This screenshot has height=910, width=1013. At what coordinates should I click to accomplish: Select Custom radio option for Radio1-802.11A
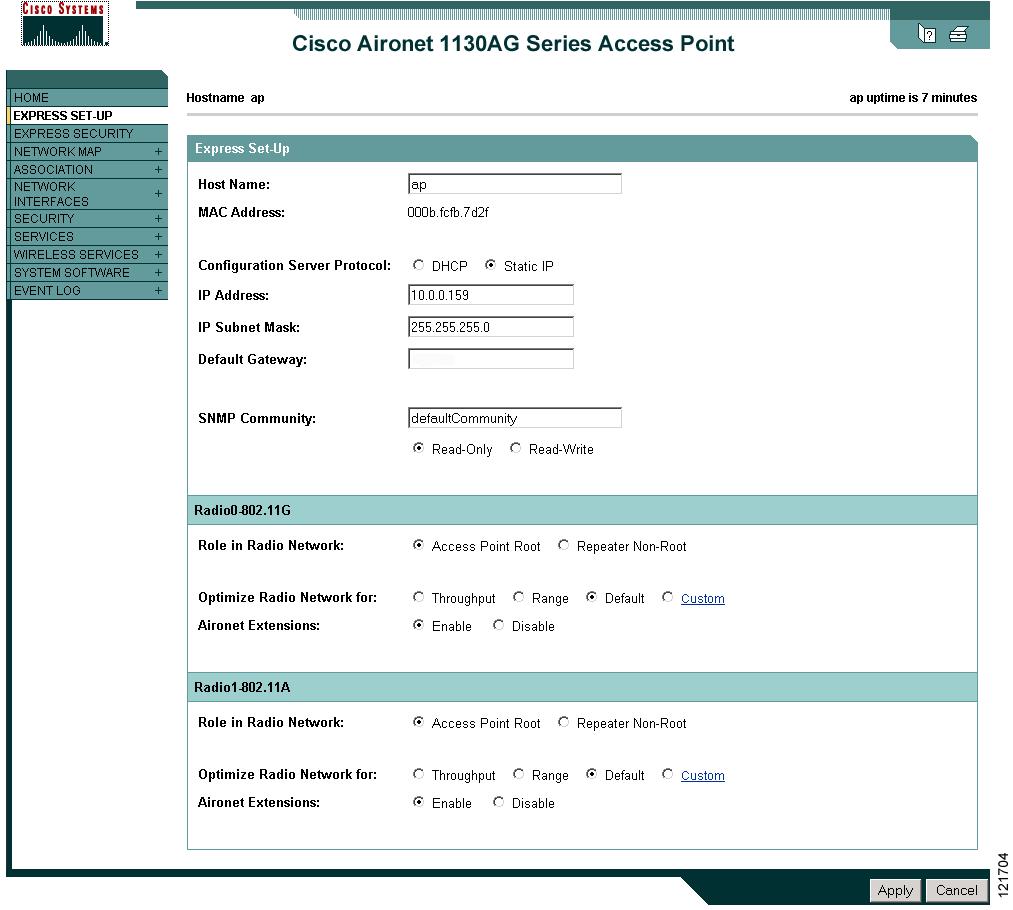667,774
